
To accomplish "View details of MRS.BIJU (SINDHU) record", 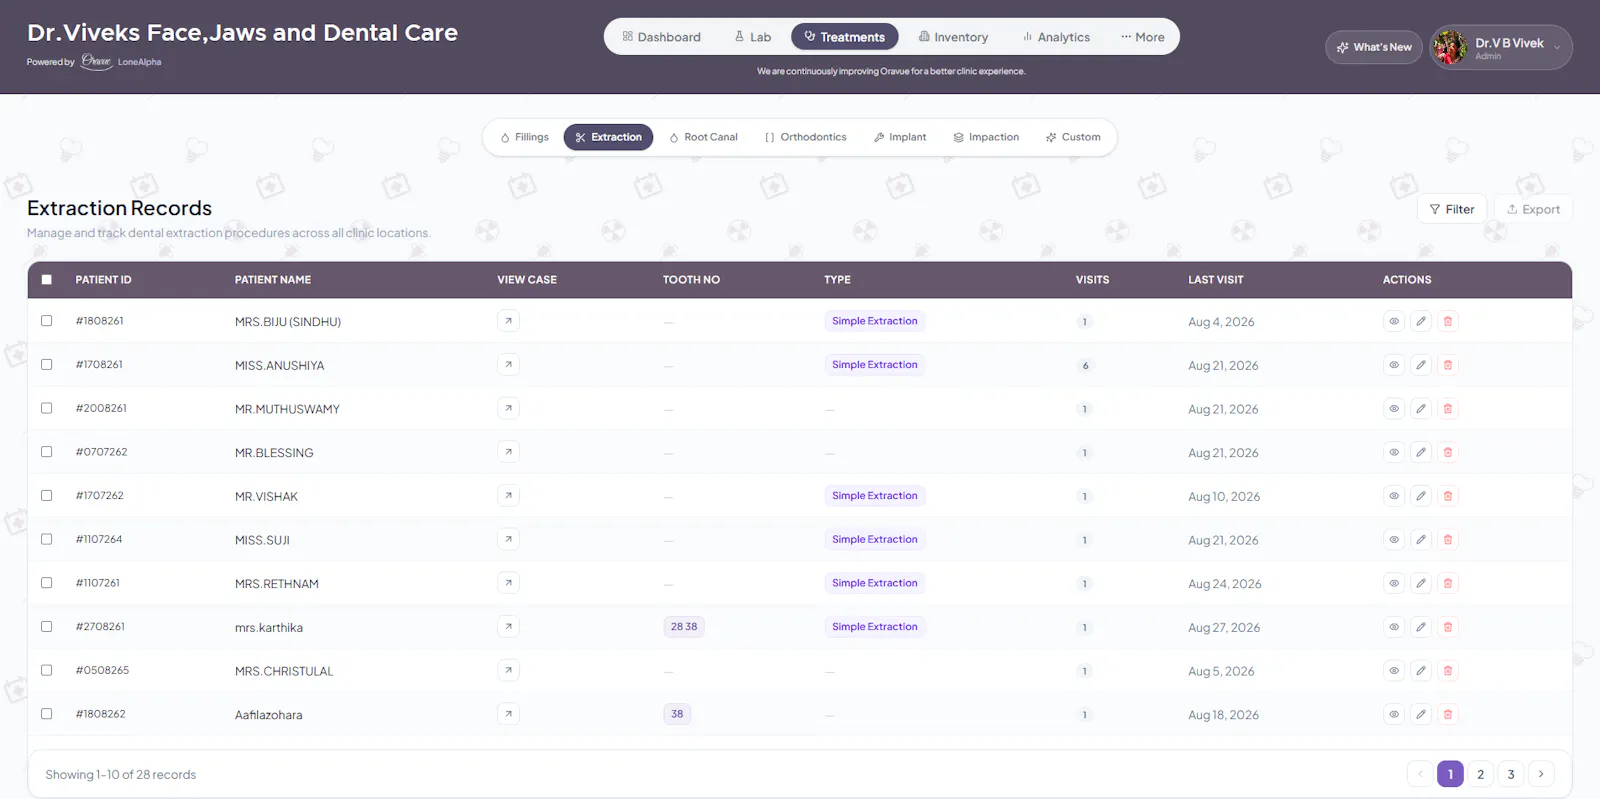I will point(1394,321).
